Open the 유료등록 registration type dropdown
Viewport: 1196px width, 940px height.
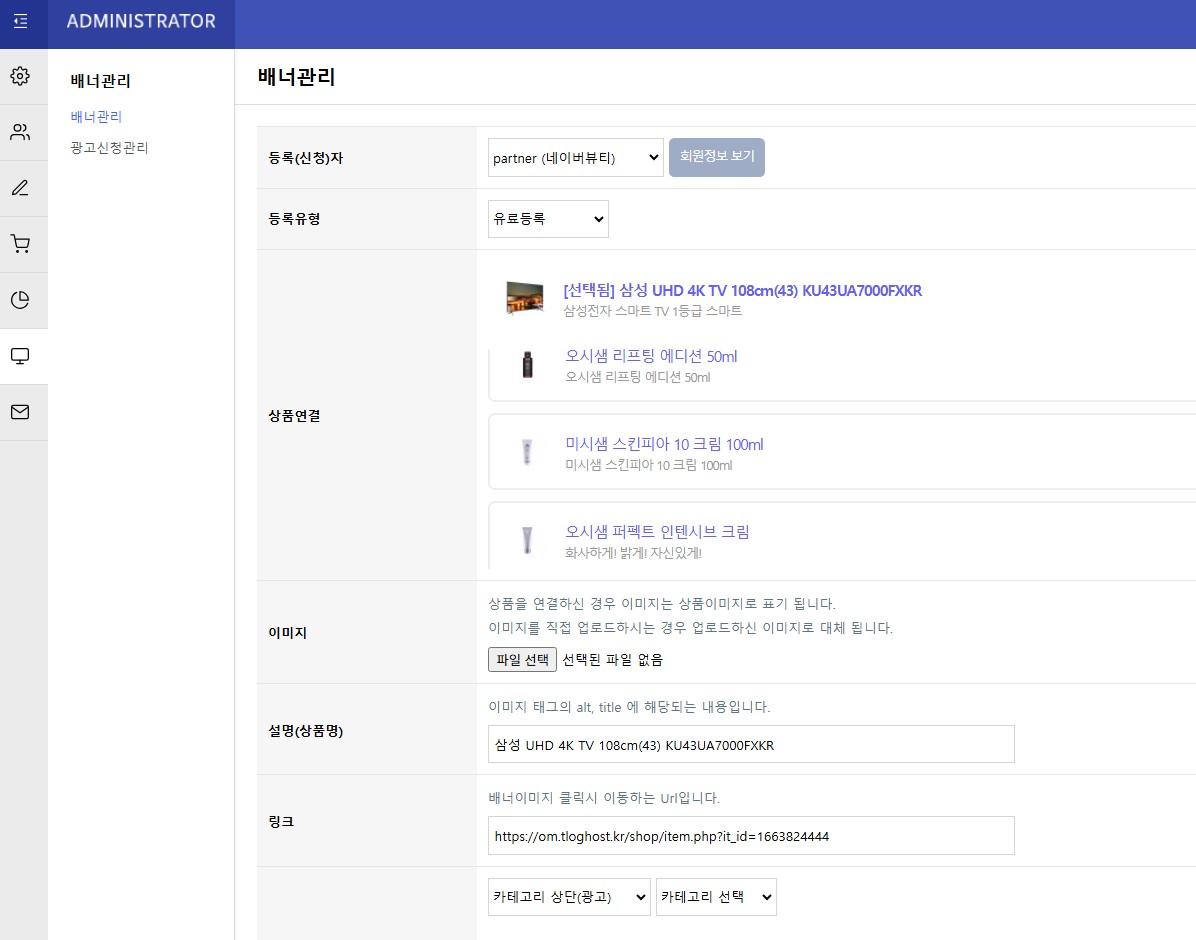(548, 219)
